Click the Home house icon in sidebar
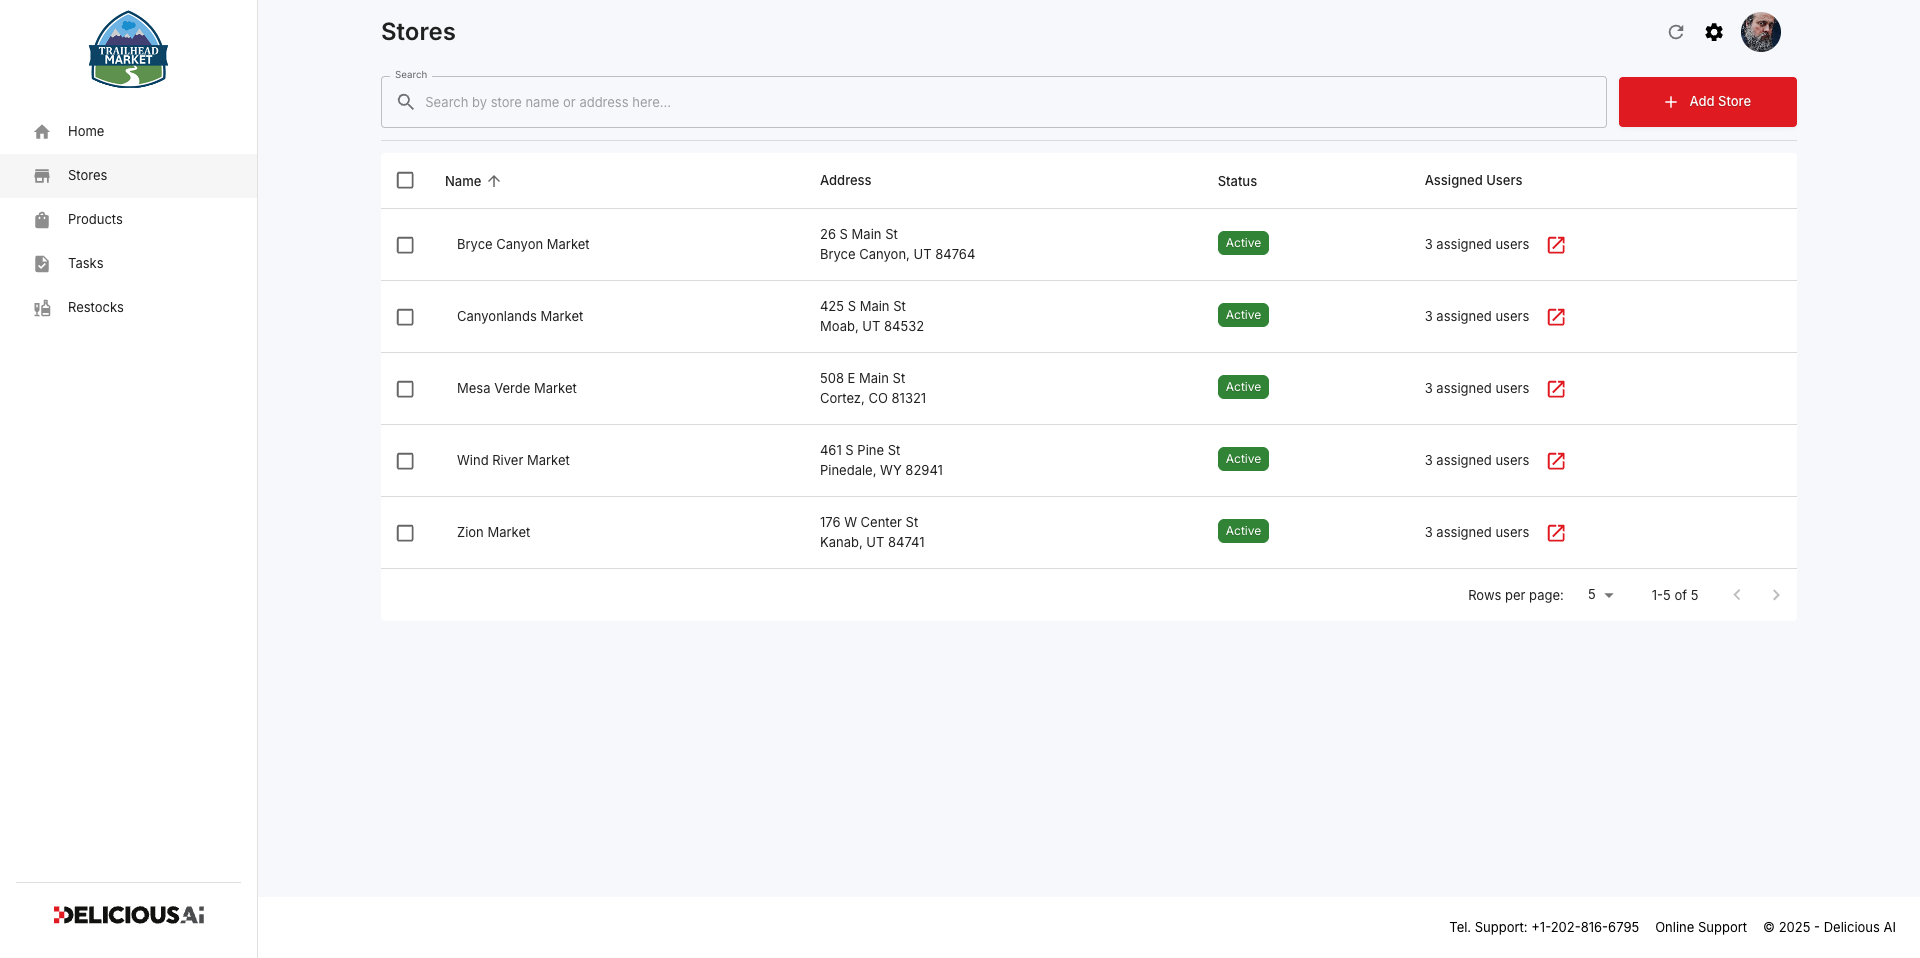Viewport: 1920px width, 958px height. tap(42, 132)
